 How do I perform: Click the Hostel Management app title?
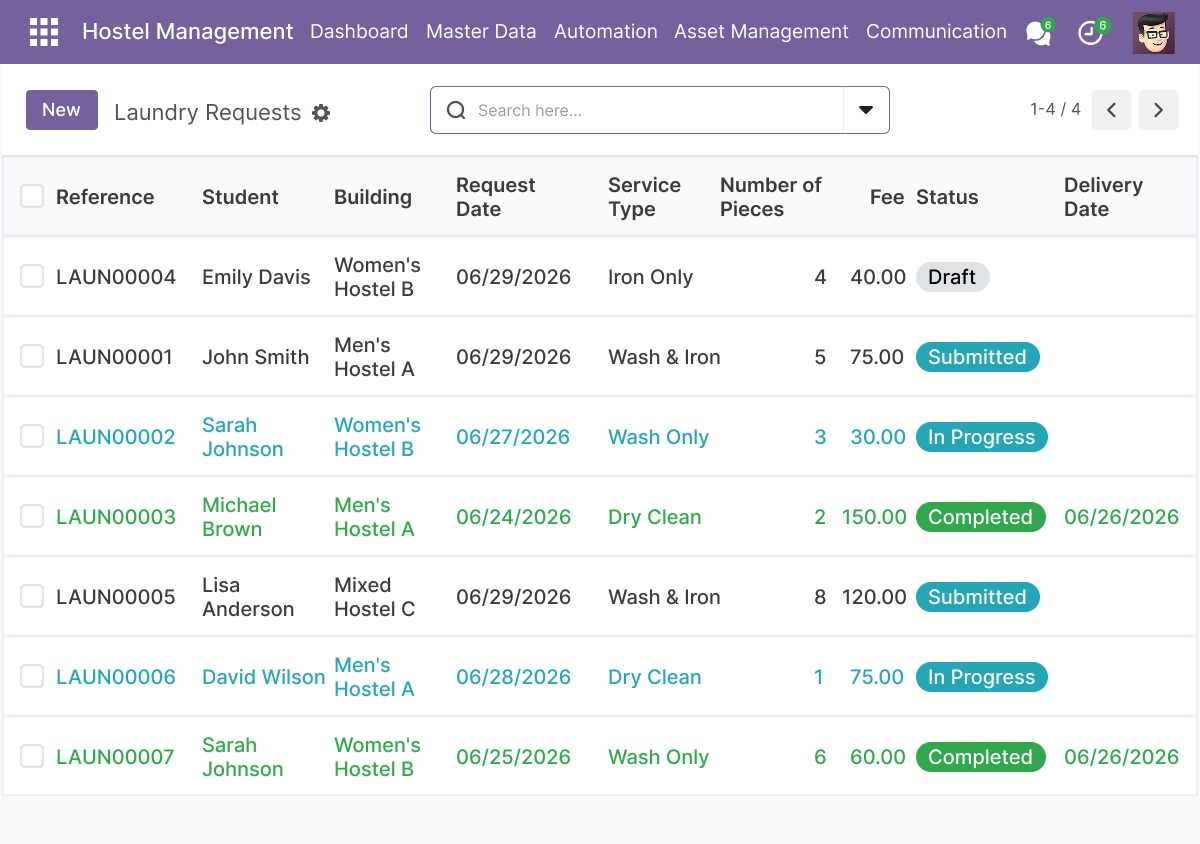pyautogui.click(x=188, y=32)
